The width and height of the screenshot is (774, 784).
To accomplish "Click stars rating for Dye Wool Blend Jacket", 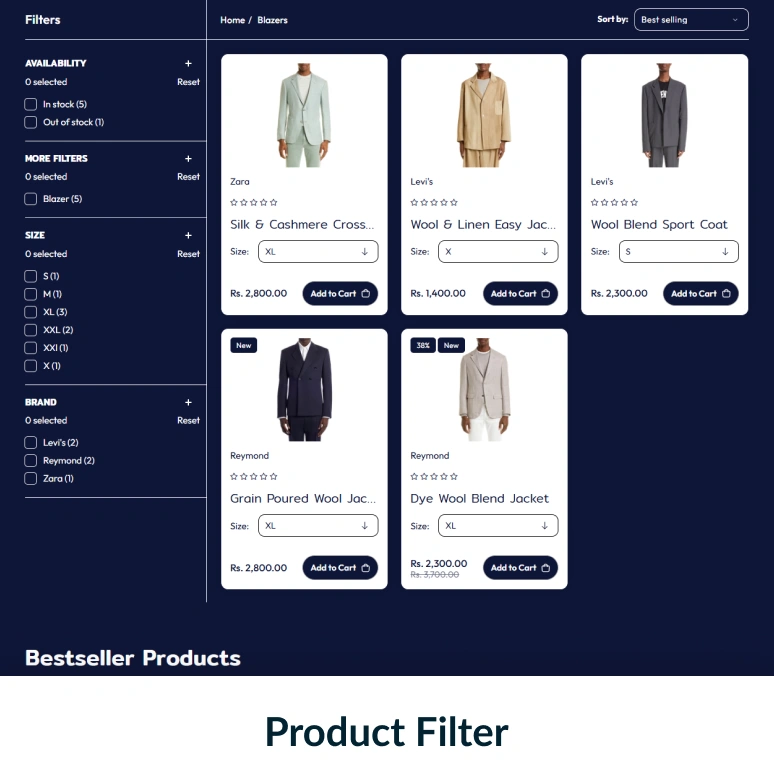I will 434,476.
